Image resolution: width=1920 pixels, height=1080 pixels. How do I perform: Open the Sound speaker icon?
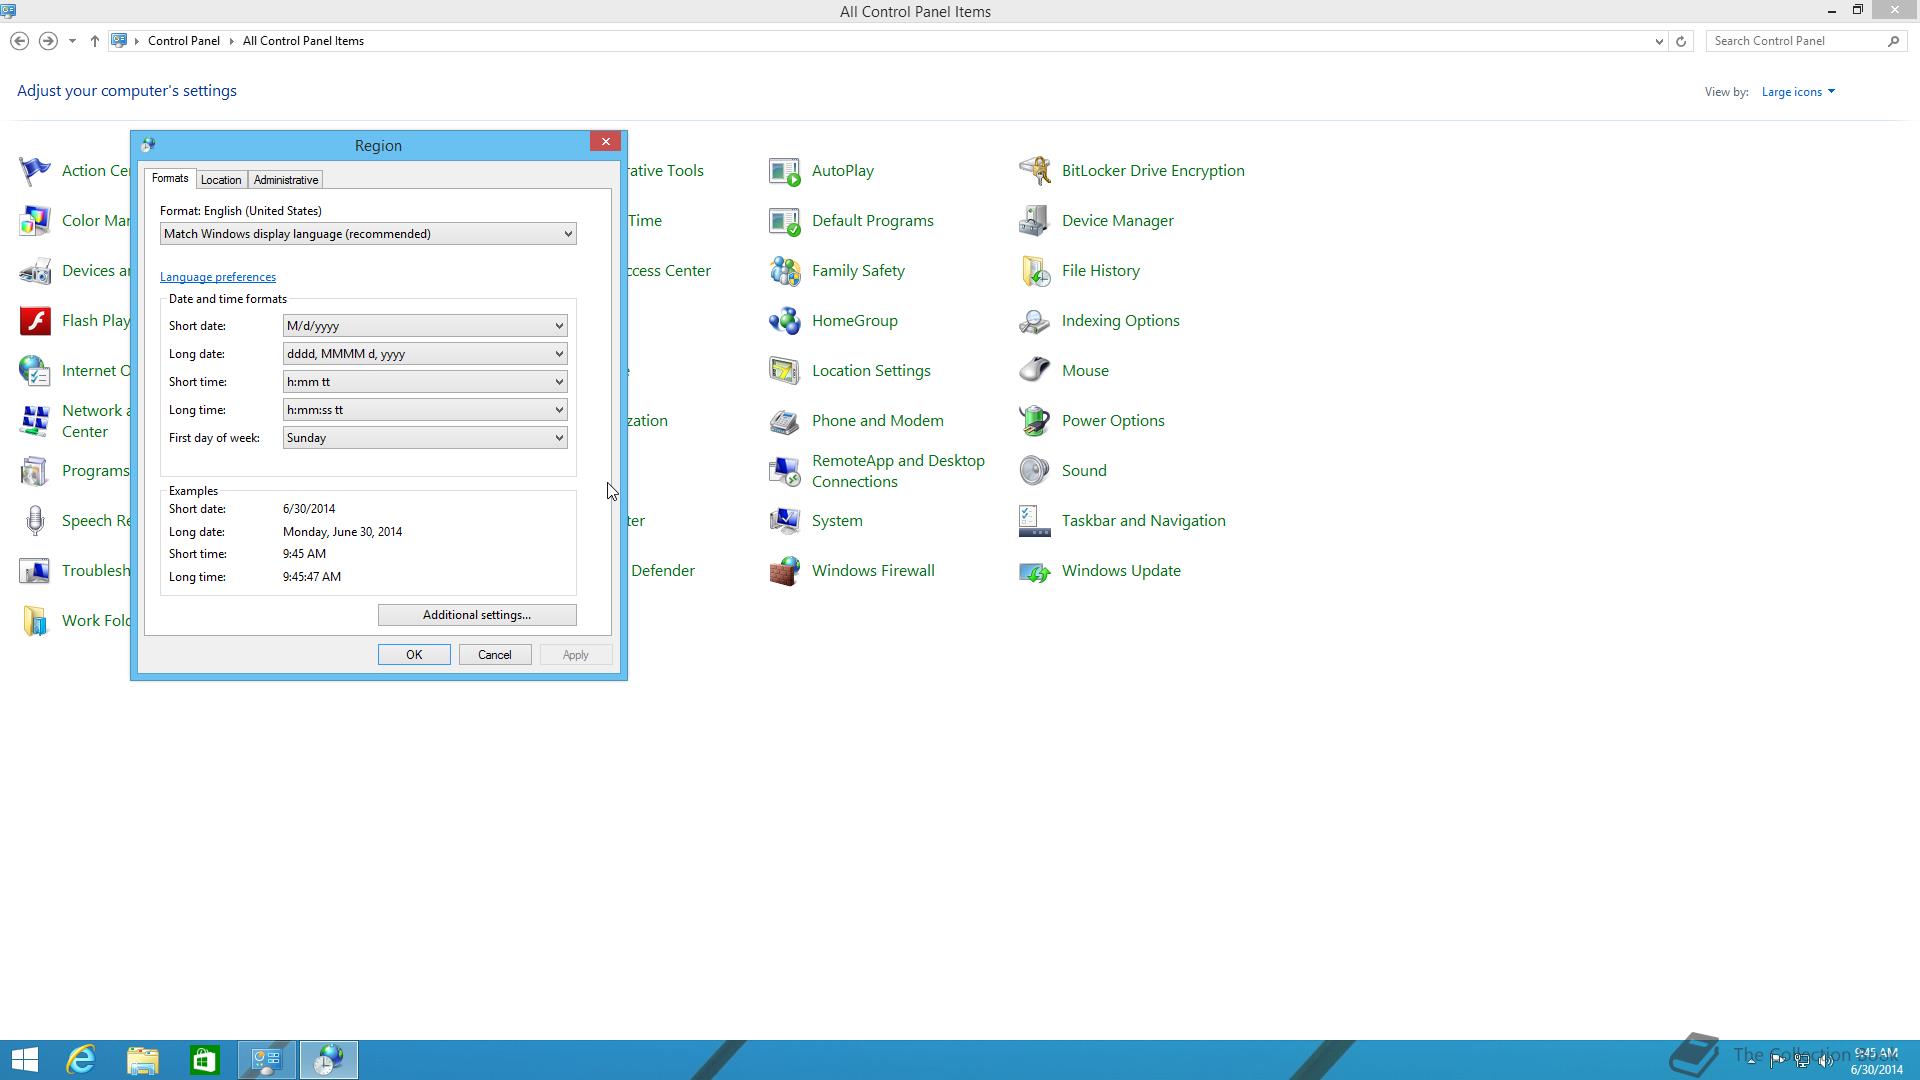1034,471
